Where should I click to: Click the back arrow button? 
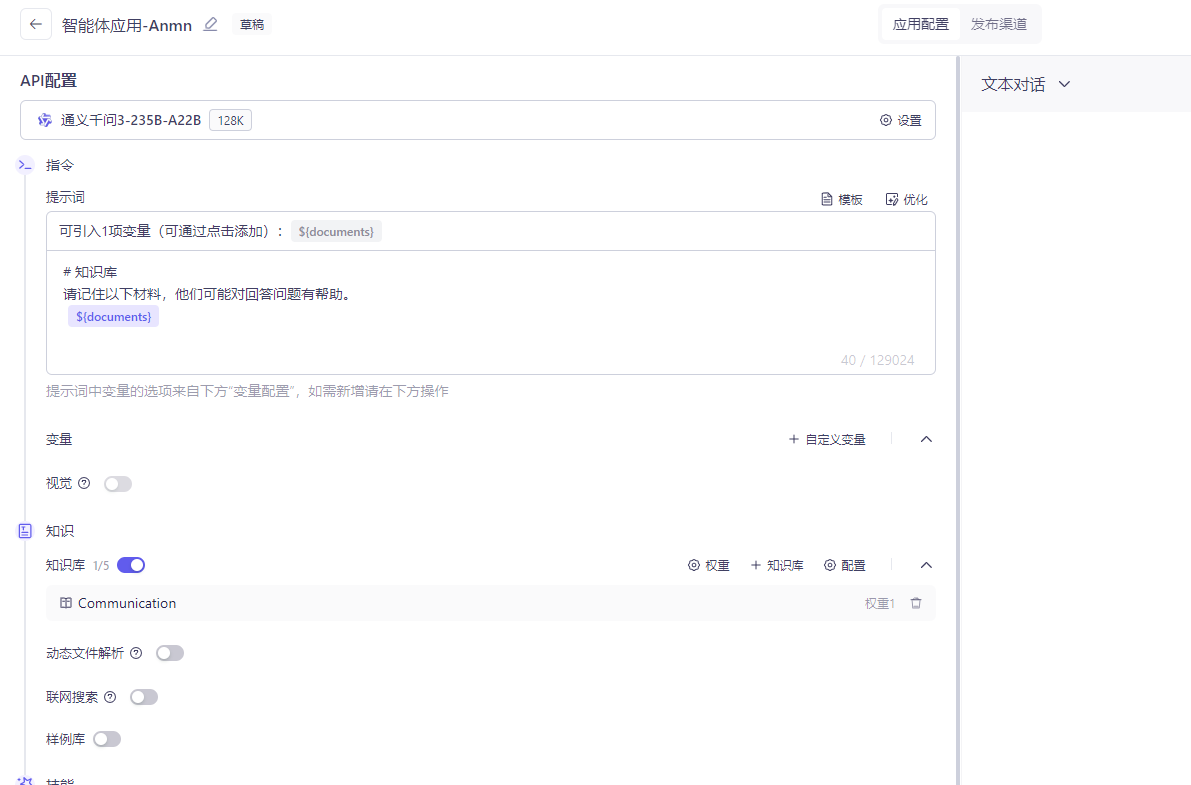(36, 24)
